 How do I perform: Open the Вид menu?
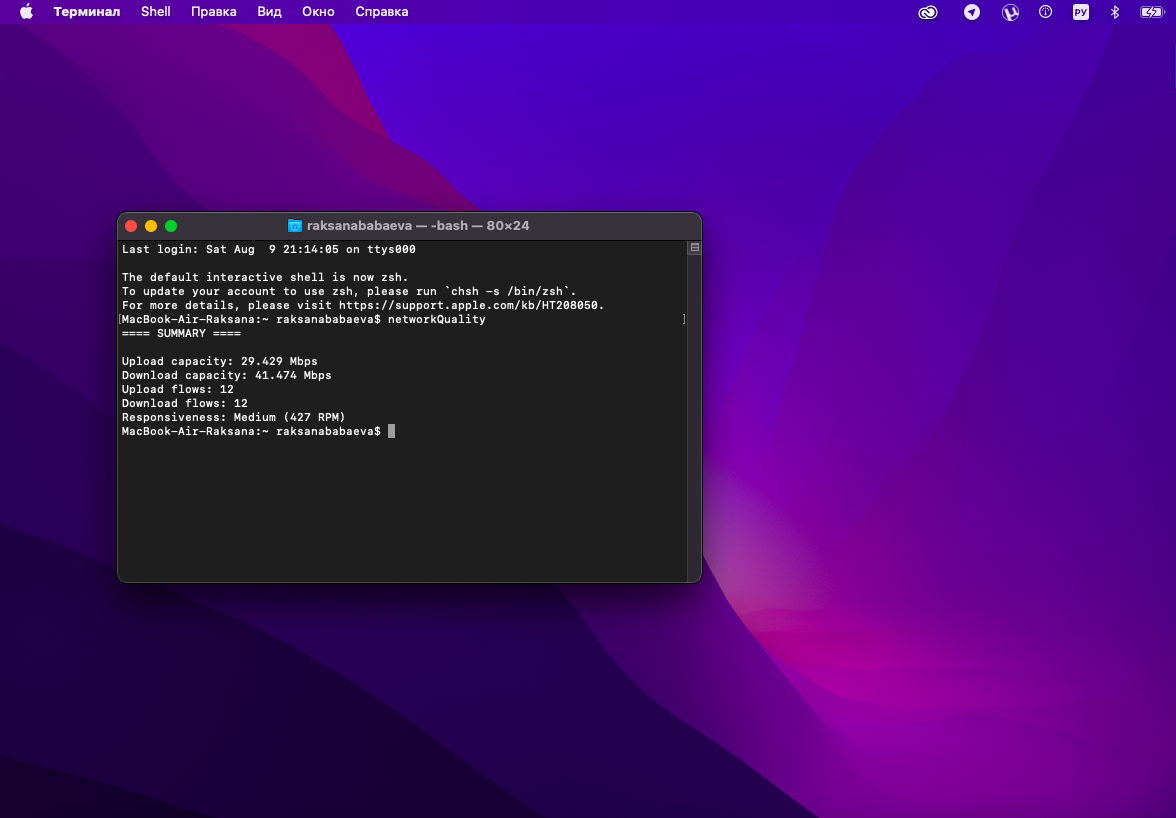click(x=269, y=12)
